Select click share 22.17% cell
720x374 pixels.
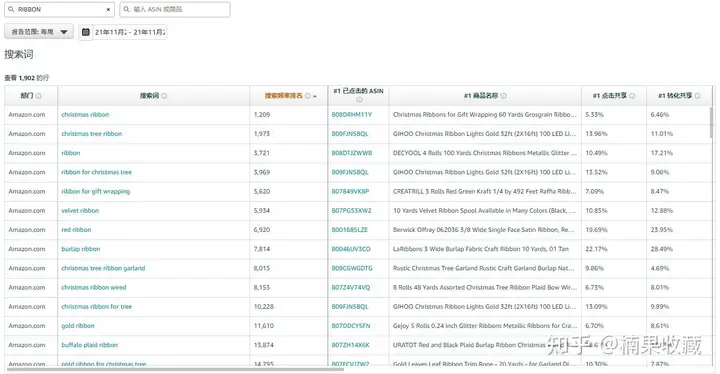pyautogui.click(x=596, y=249)
